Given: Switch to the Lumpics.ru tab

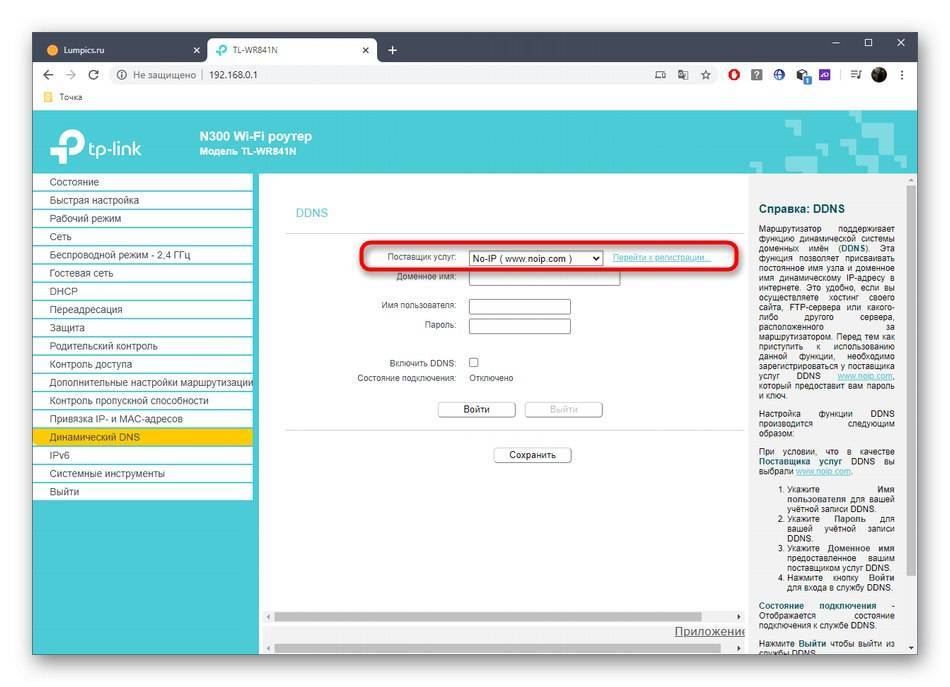Looking at the screenshot, I should tap(121, 50).
